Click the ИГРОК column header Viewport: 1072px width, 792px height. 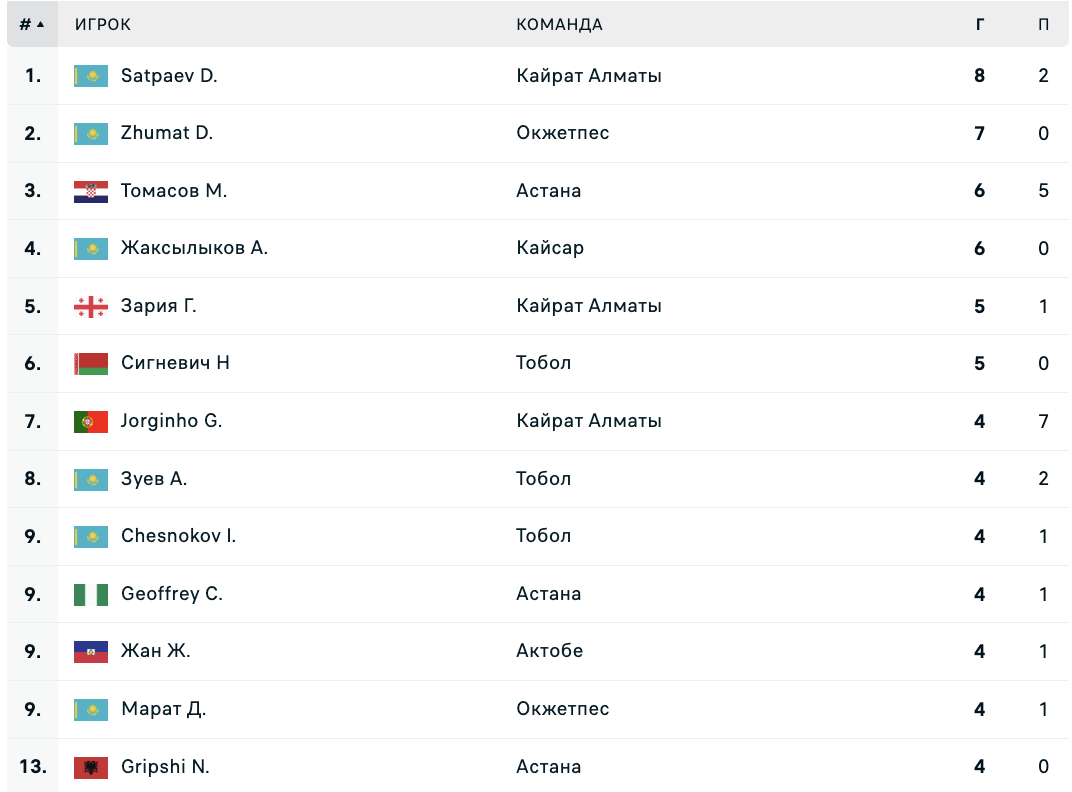pos(103,25)
